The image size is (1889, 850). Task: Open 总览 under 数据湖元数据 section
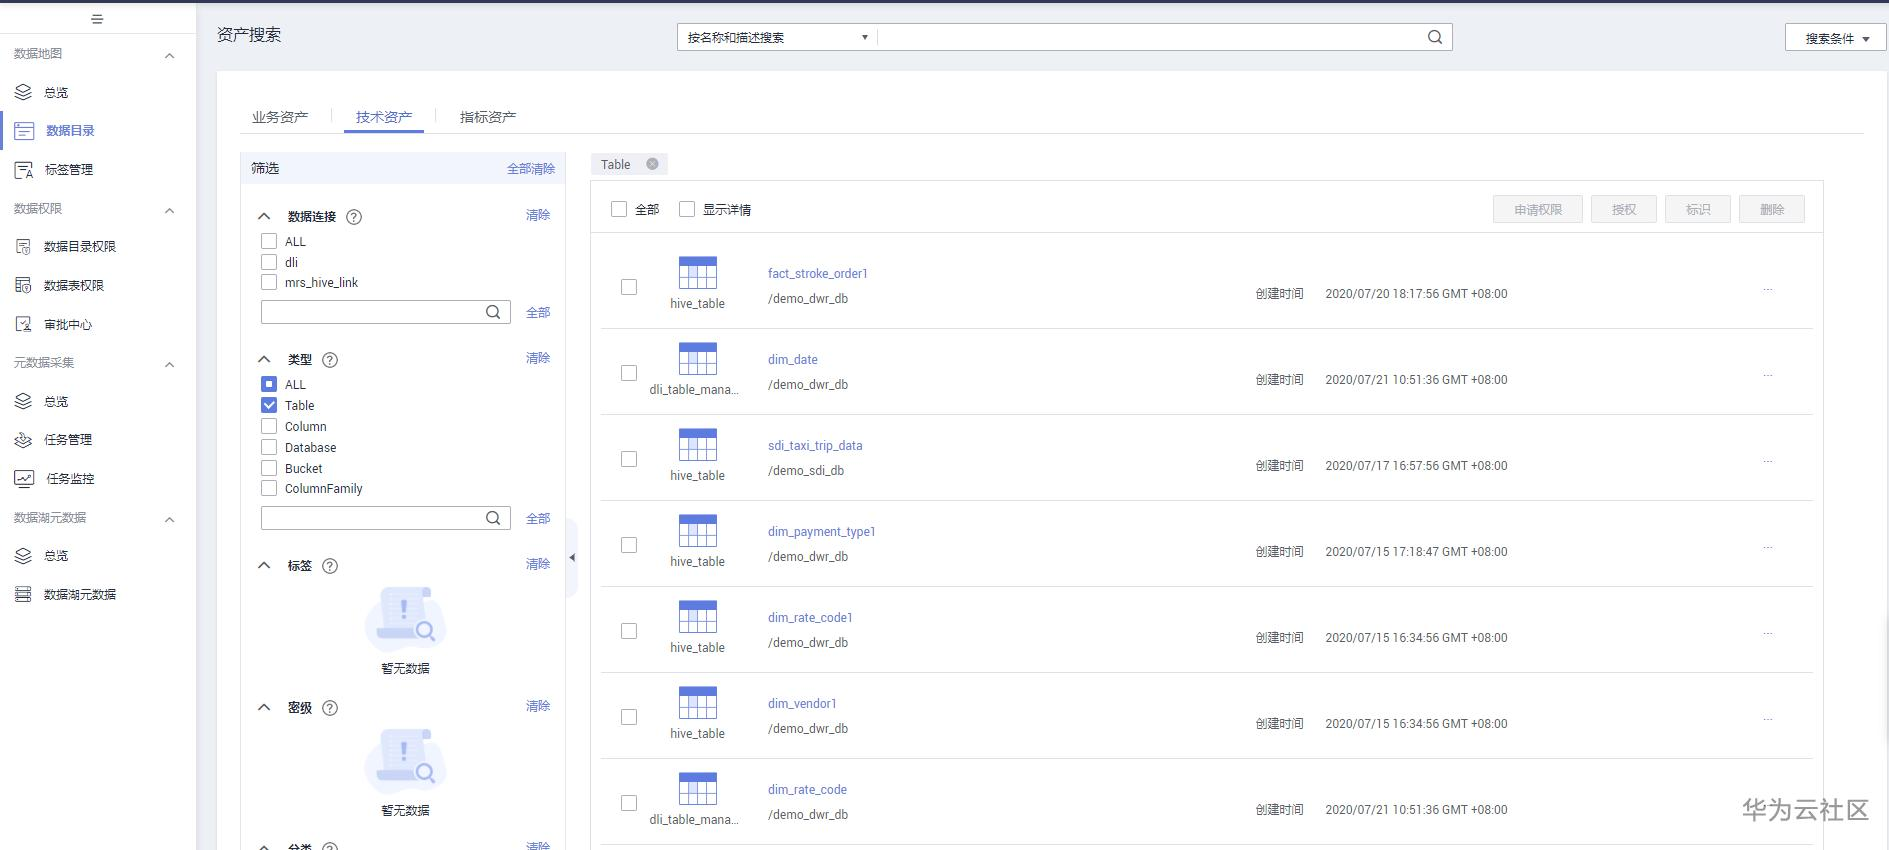click(56, 556)
